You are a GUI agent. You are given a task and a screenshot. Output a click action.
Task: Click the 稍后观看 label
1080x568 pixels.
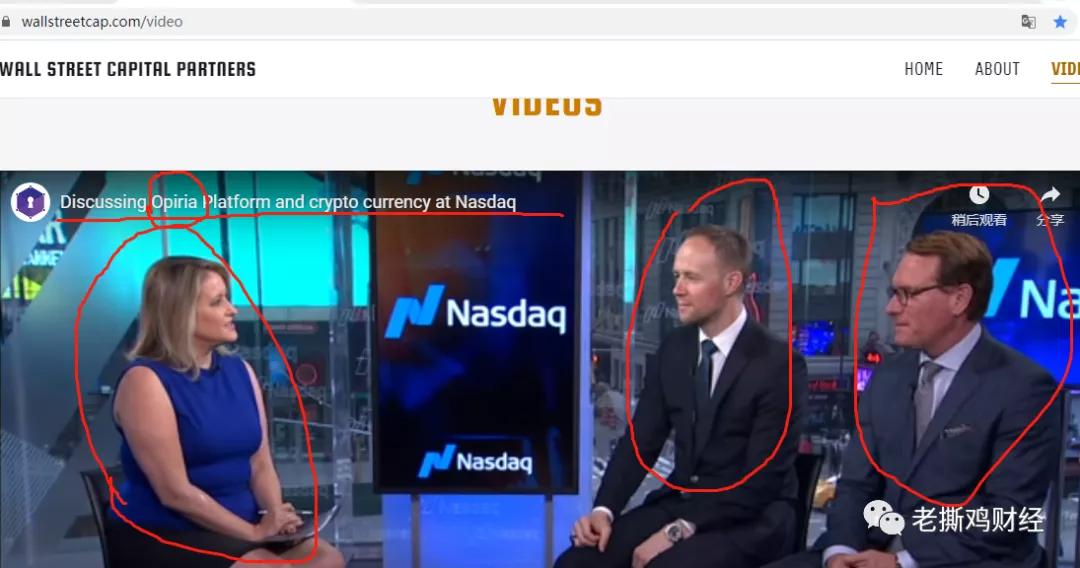979,220
